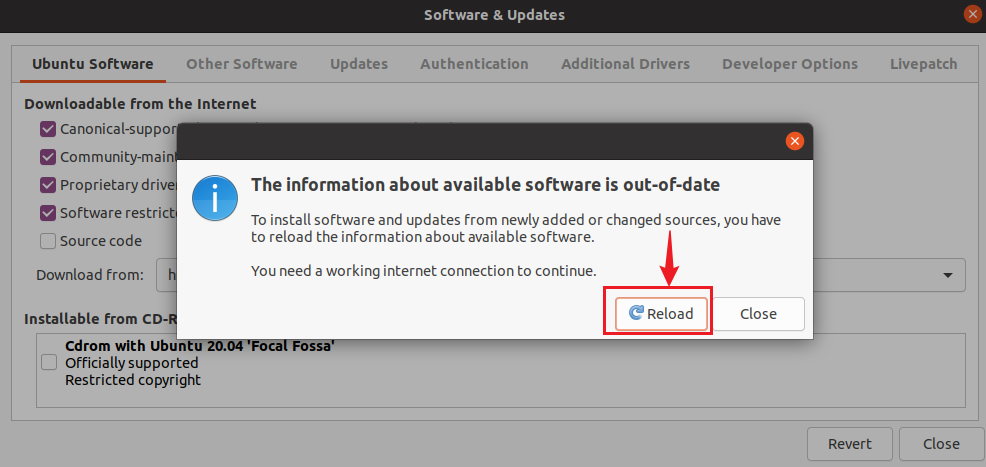Select the Authentication tab
This screenshot has height=467, width=986.
tap(474, 64)
